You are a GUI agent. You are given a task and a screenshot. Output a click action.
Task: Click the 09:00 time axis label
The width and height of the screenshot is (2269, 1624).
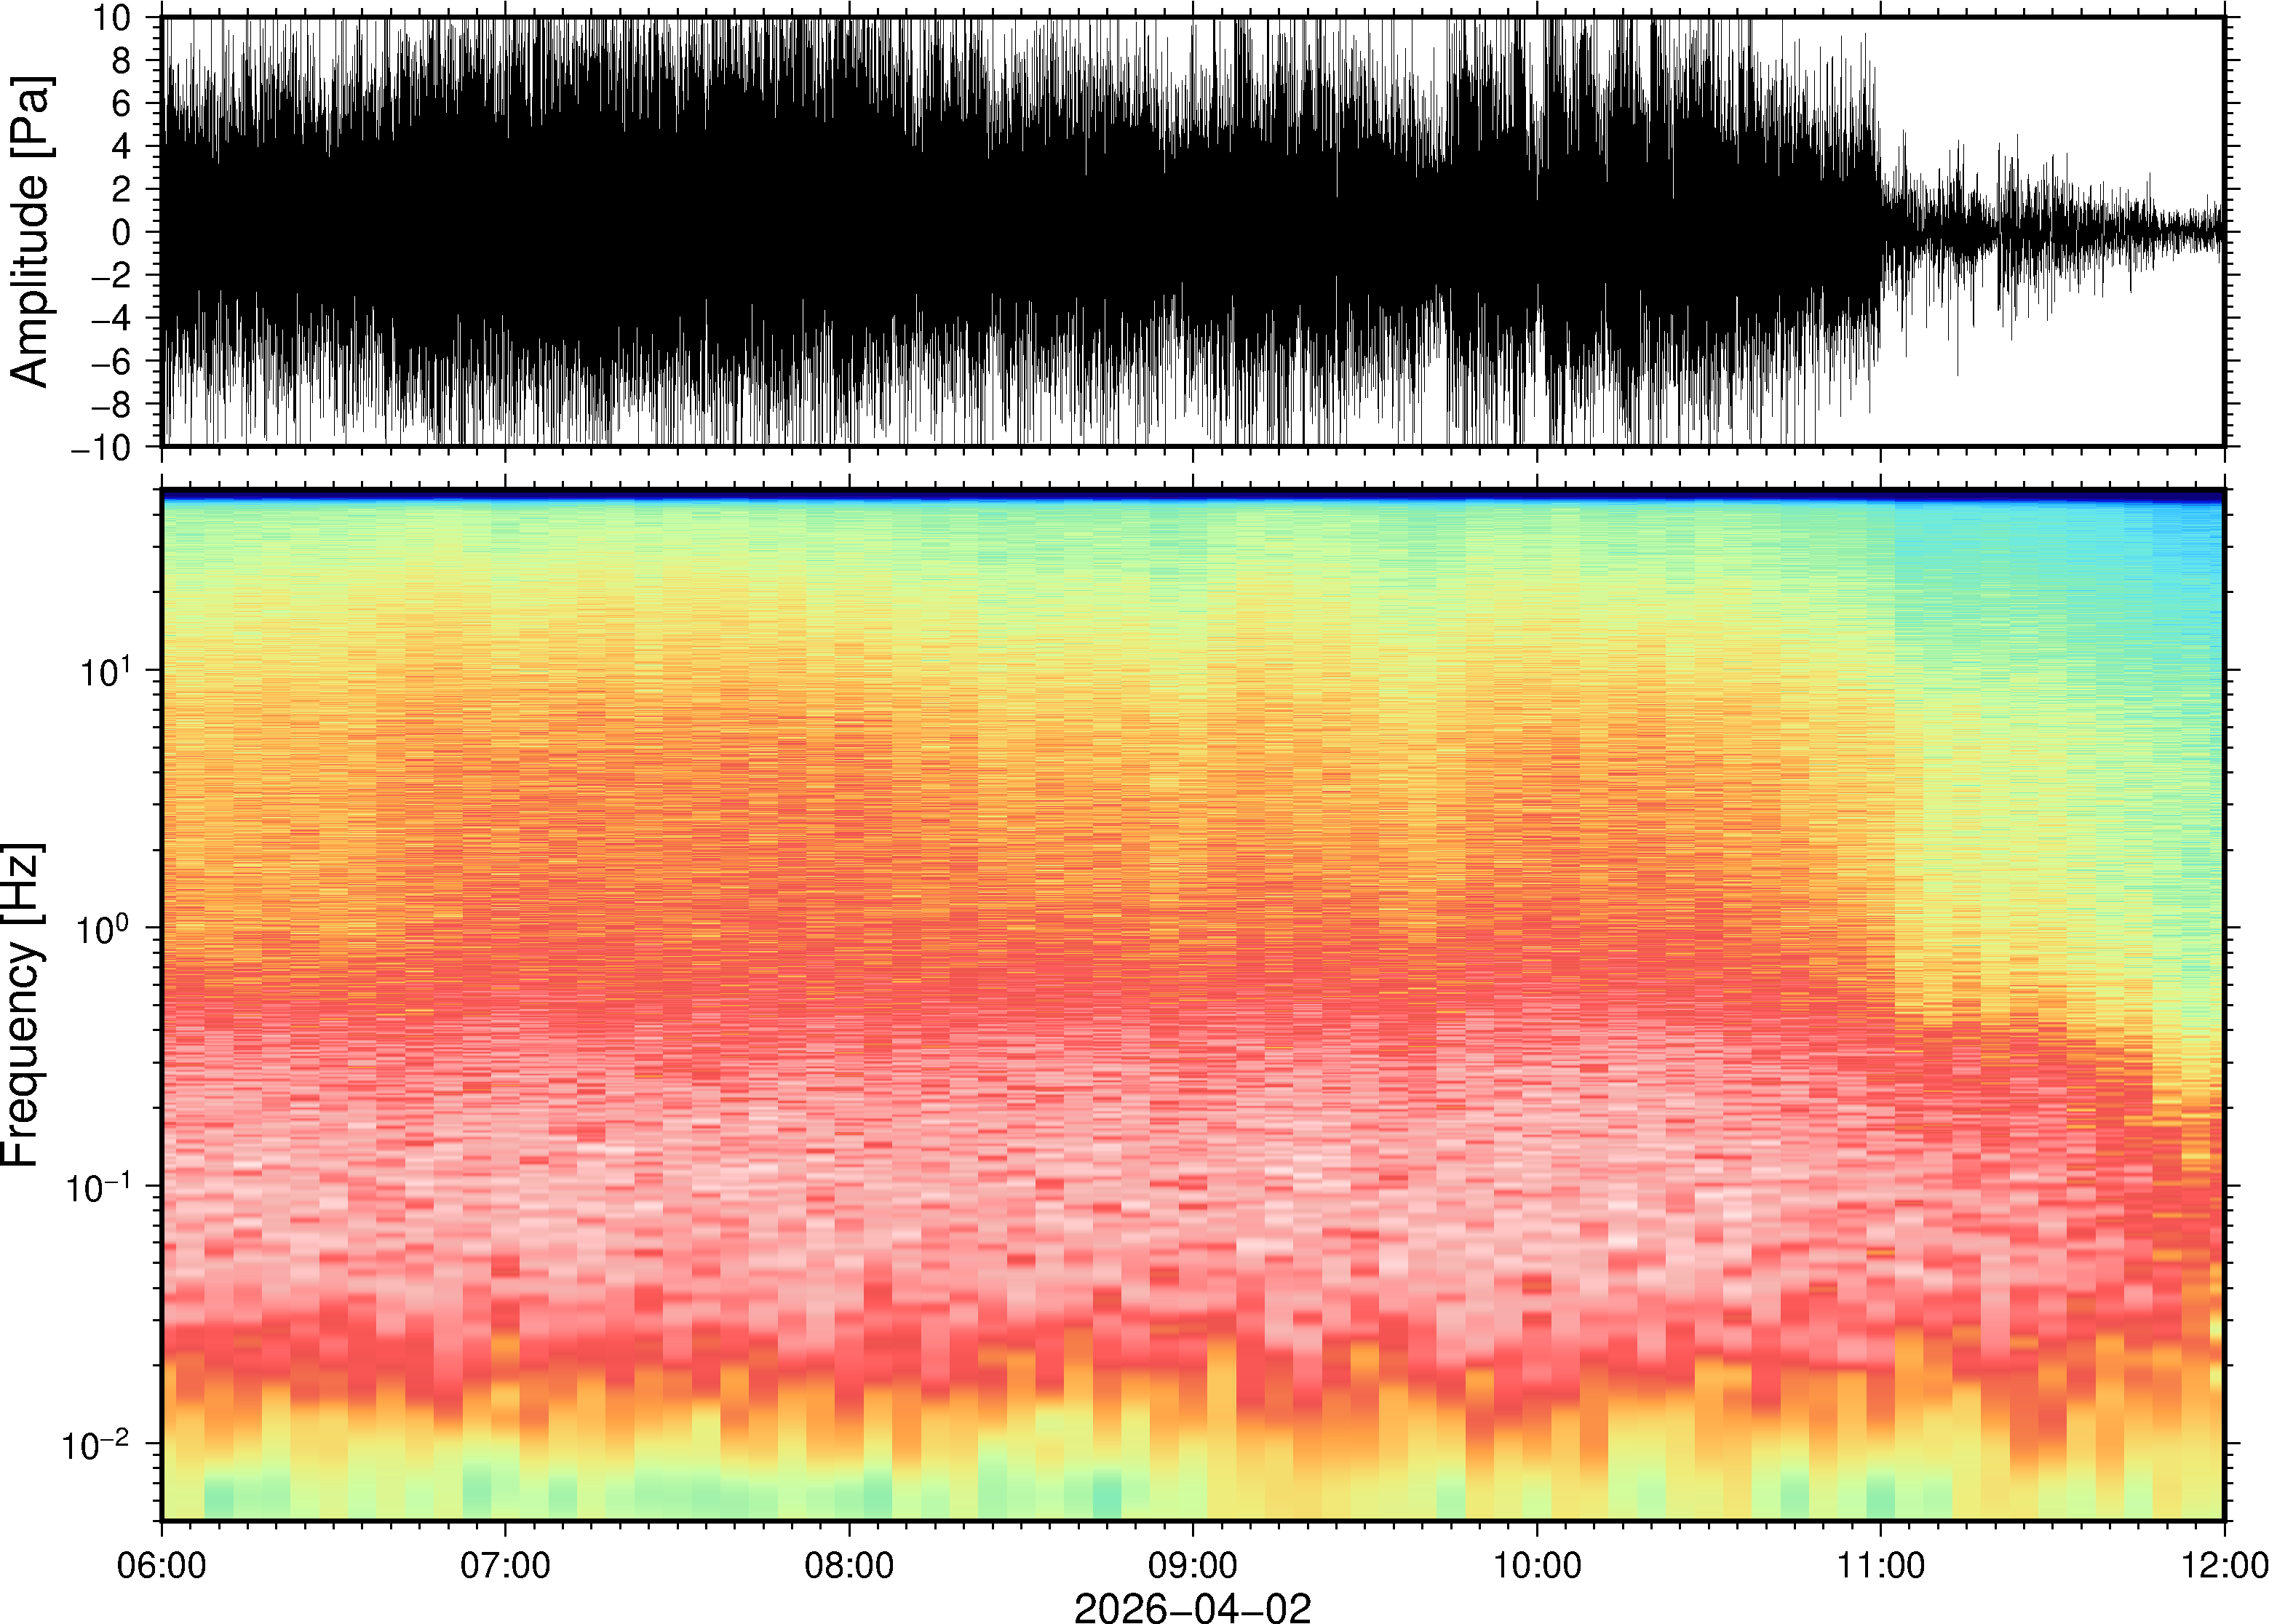[x=1193, y=1565]
